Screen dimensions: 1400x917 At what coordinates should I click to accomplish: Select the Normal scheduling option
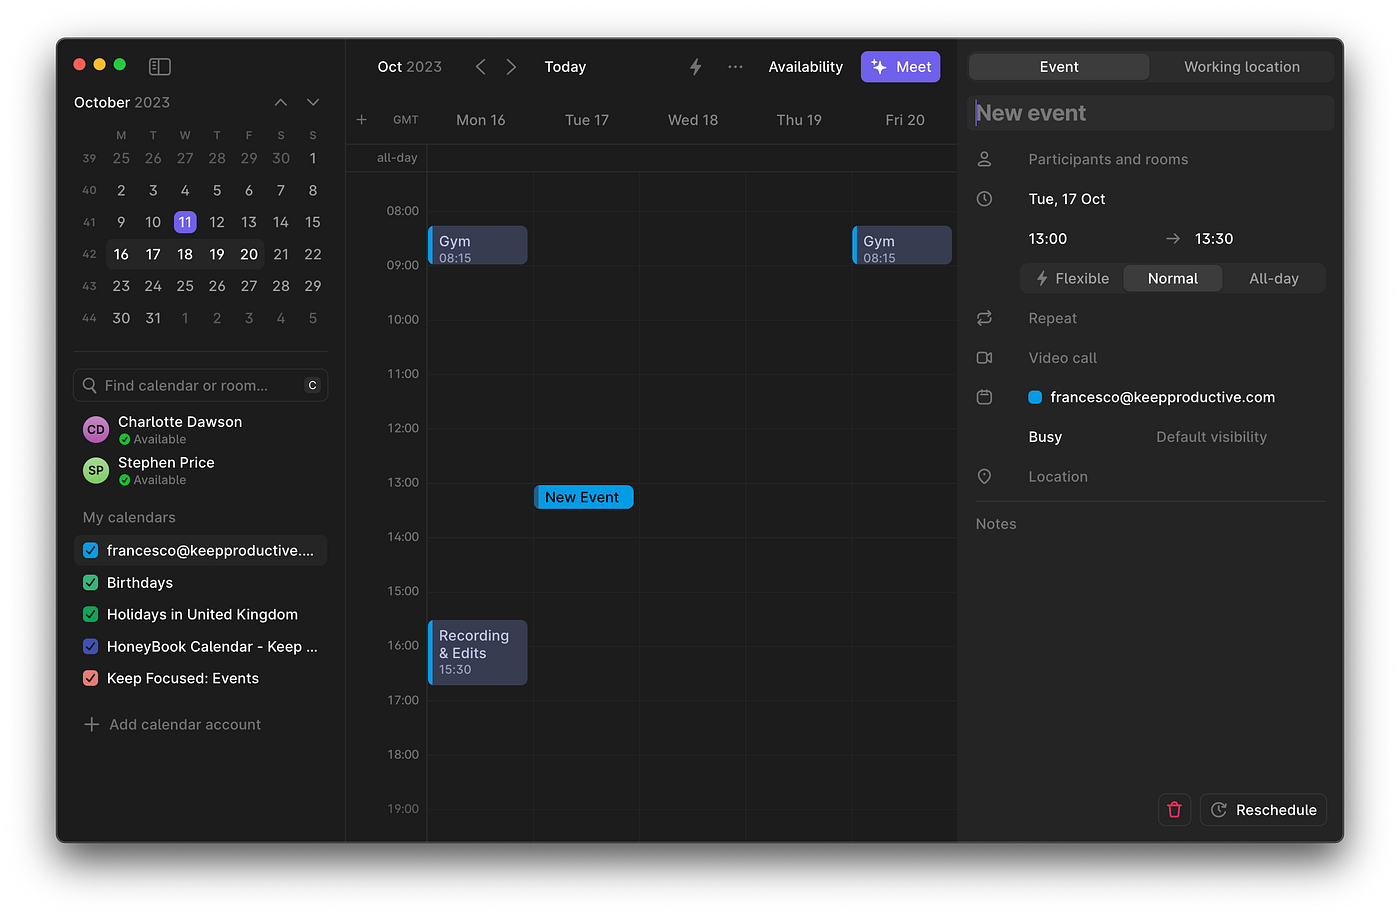1172,278
